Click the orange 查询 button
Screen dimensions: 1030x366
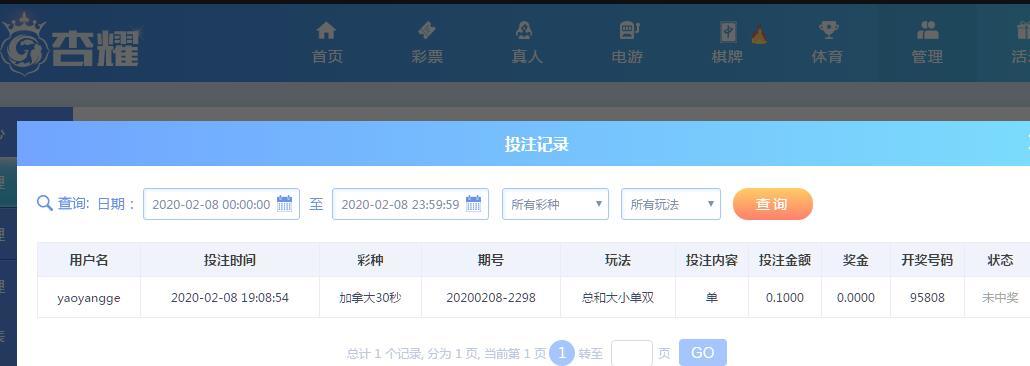tap(772, 204)
